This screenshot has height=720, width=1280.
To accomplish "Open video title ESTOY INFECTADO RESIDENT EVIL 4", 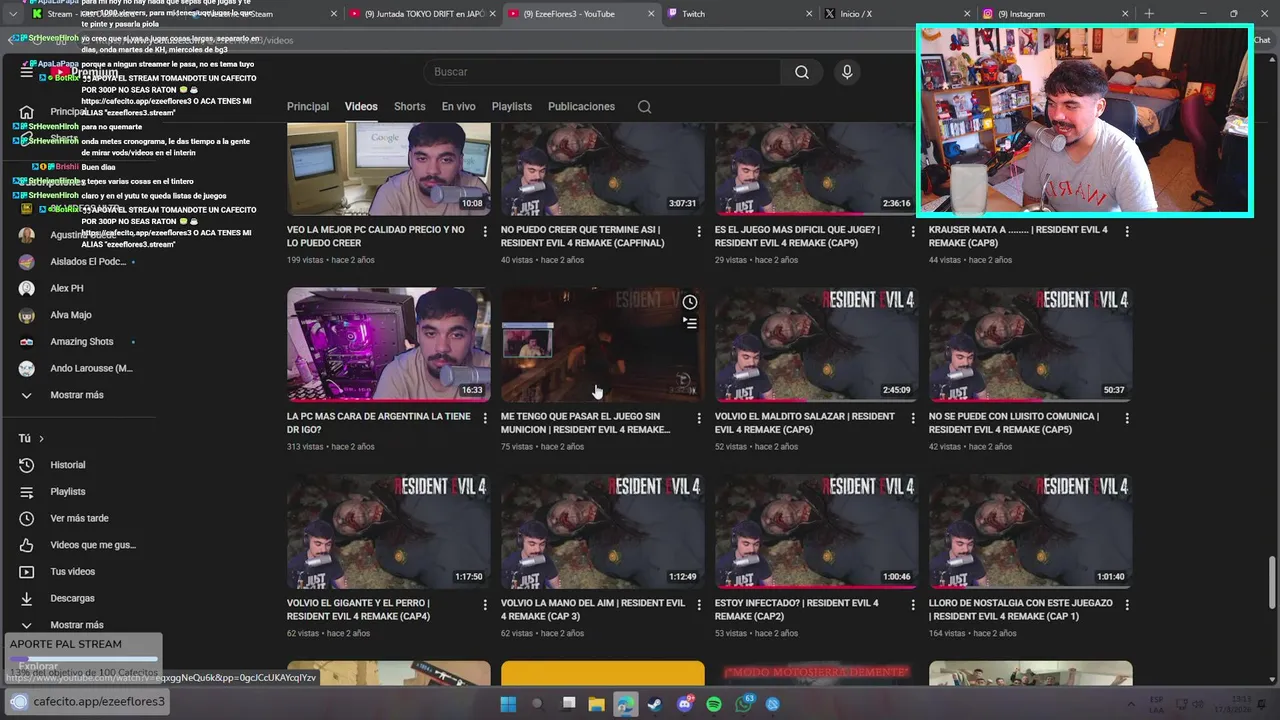I will pos(797,609).
